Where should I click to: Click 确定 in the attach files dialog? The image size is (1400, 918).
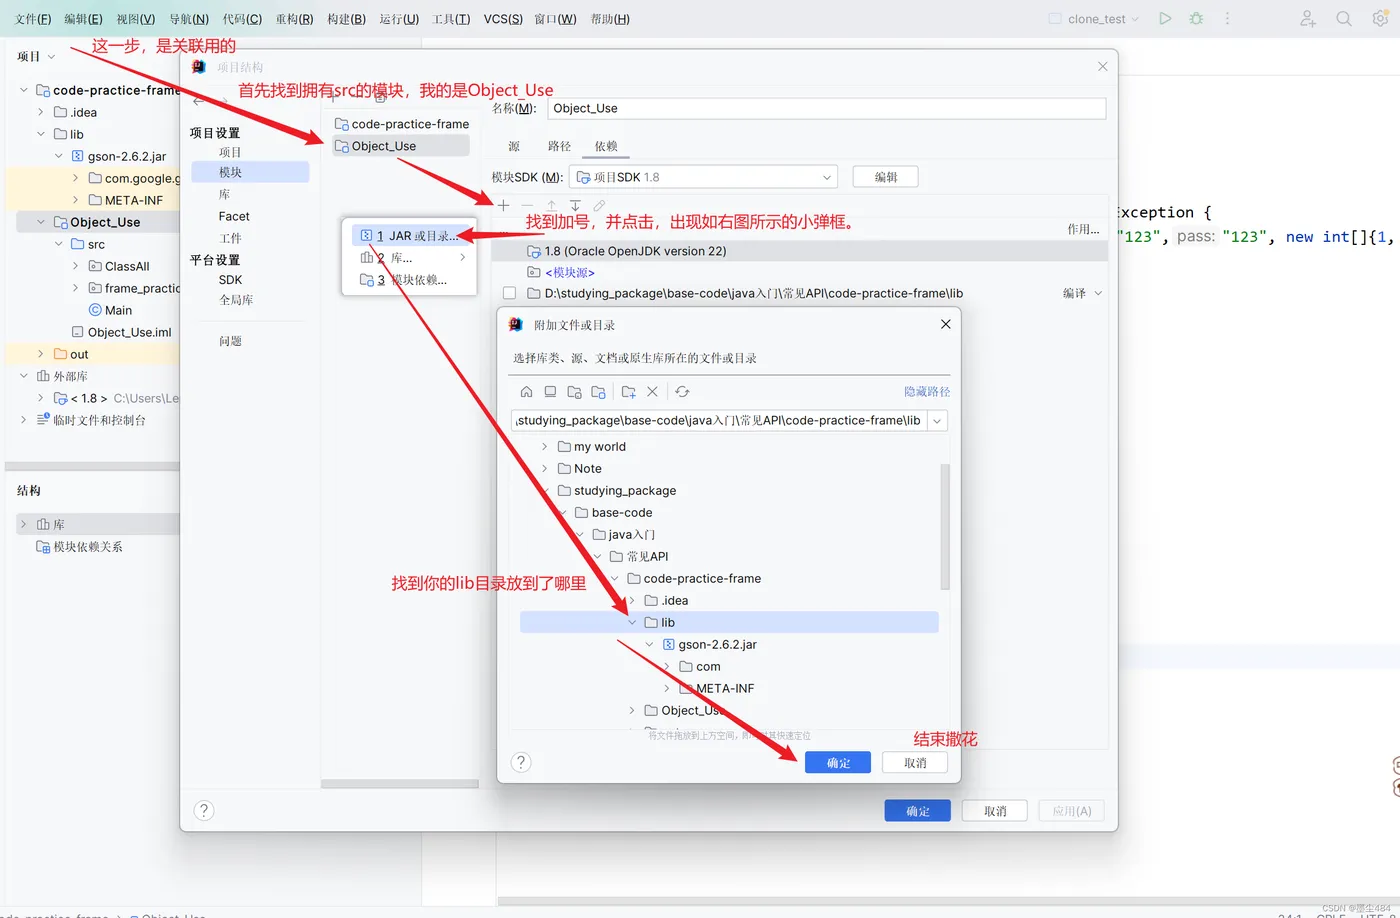[x=838, y=763]
